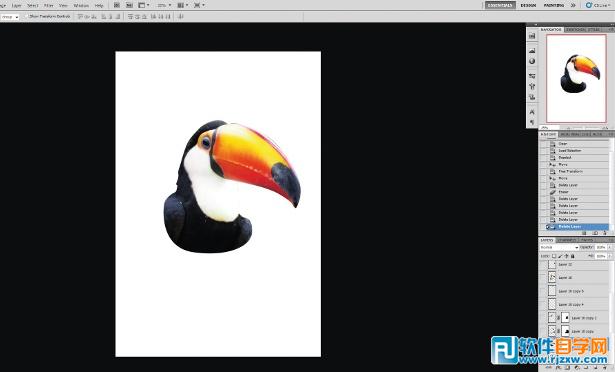615x372 pixels.
Task: Launch Bridge from the application bar
Action: click(117, 5)
